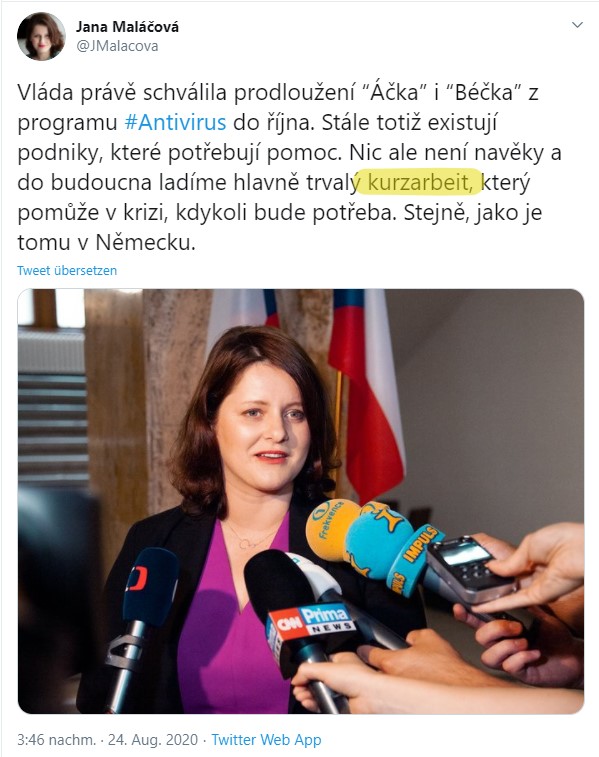Open the #Antivirus hashtag
Screen dimensions: 599x757
click(x=175, y=122)
